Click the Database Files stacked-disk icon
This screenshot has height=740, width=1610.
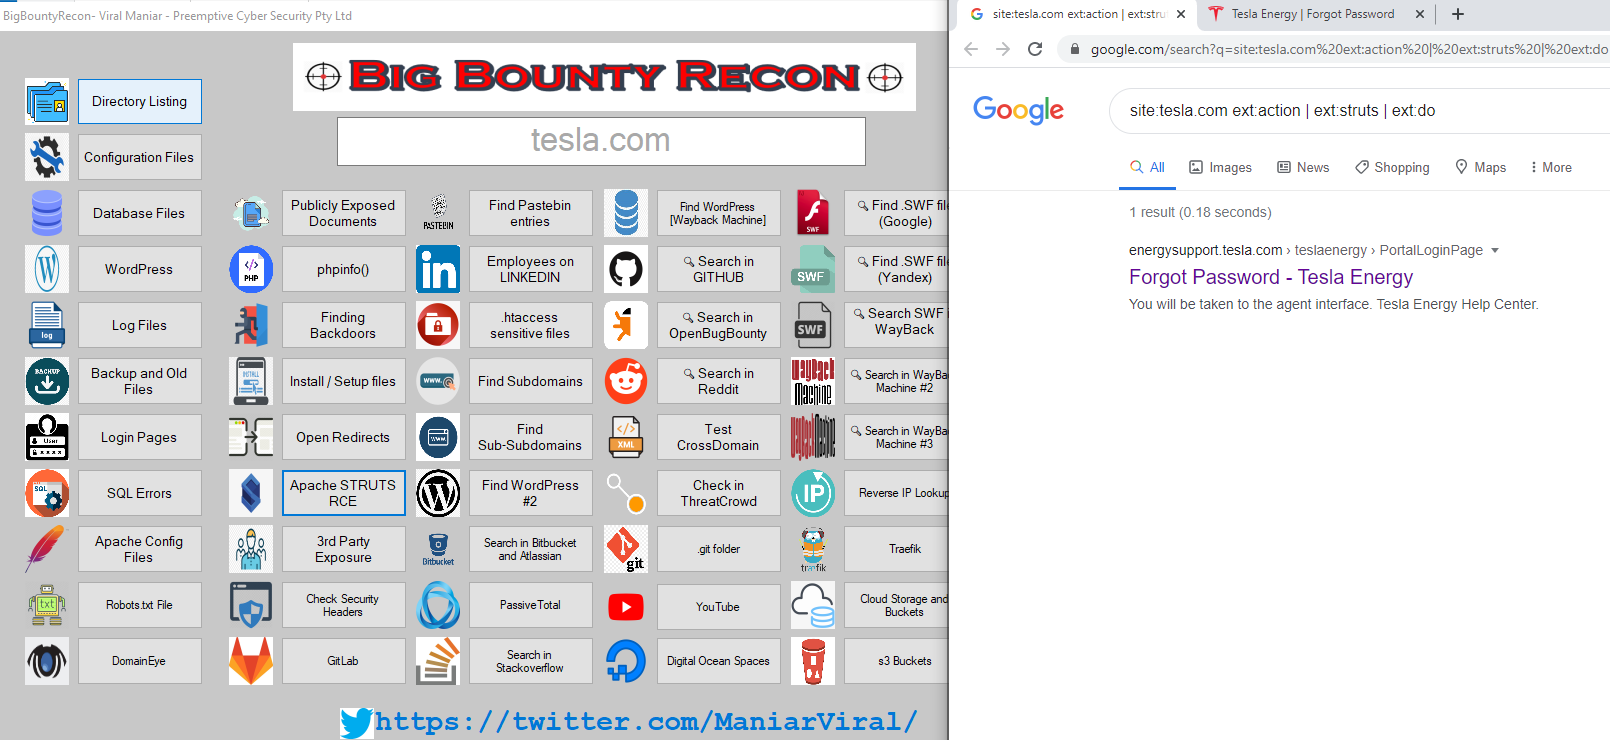47,213
